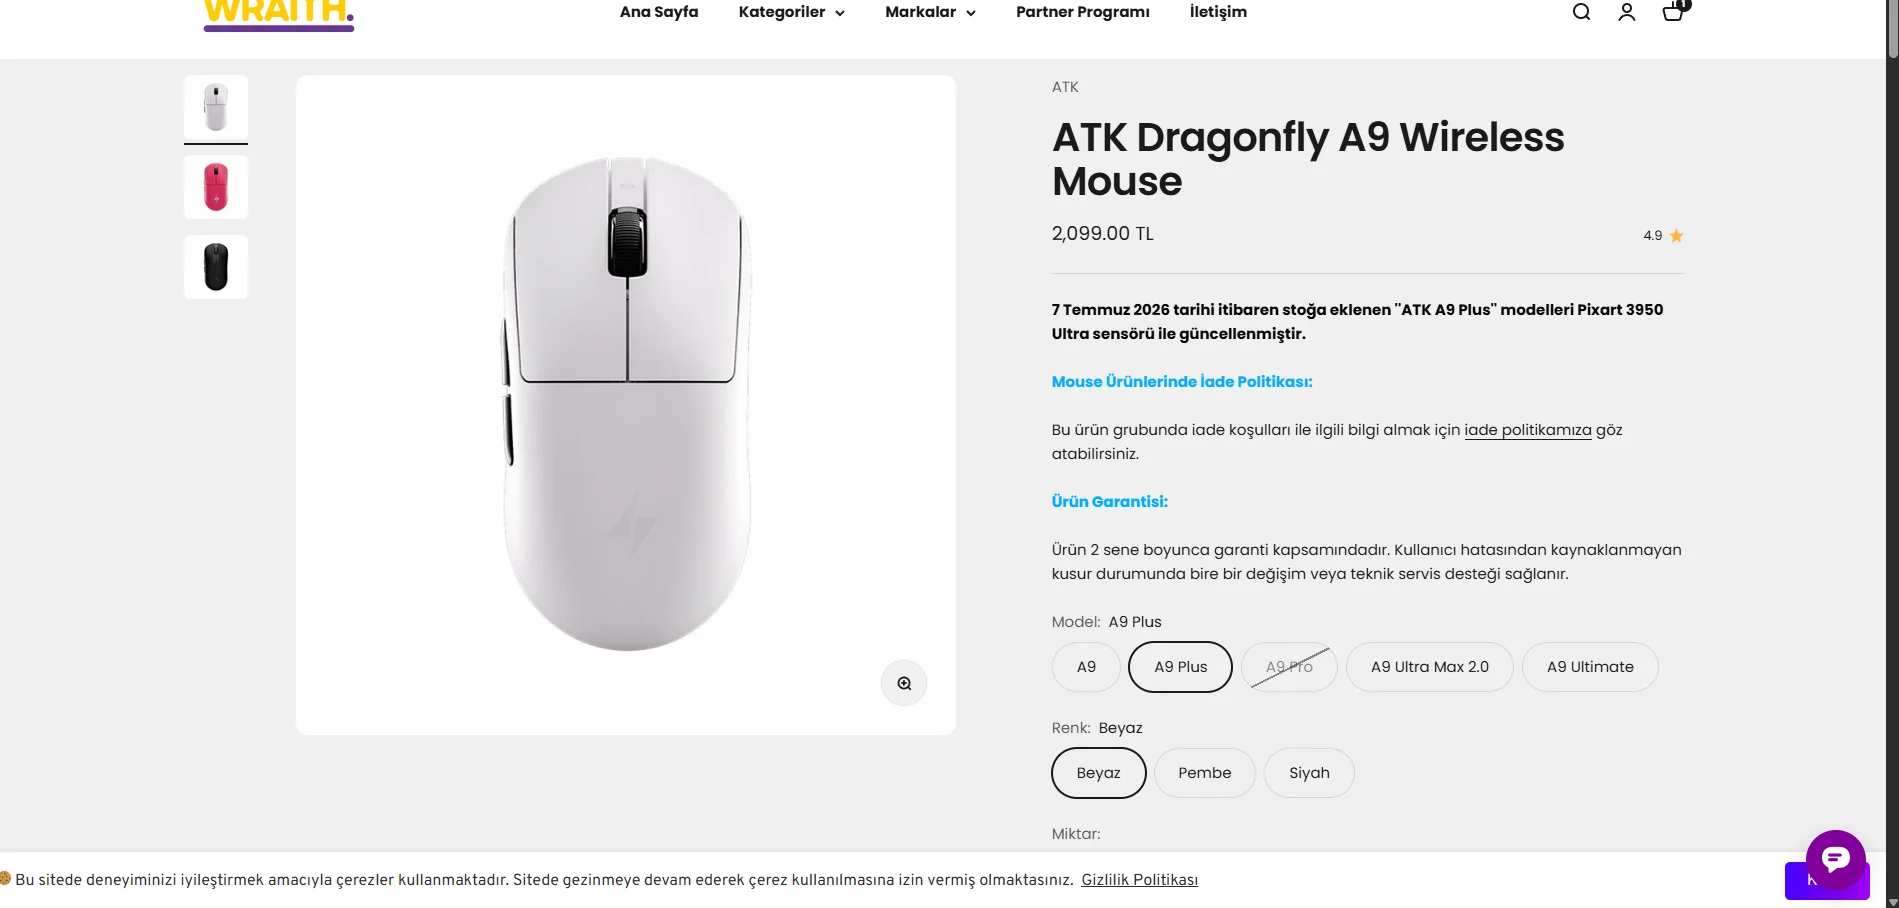1899x908 pixels.
Task: Choose the A9 Ultimate model
Action: point(1590,667)
